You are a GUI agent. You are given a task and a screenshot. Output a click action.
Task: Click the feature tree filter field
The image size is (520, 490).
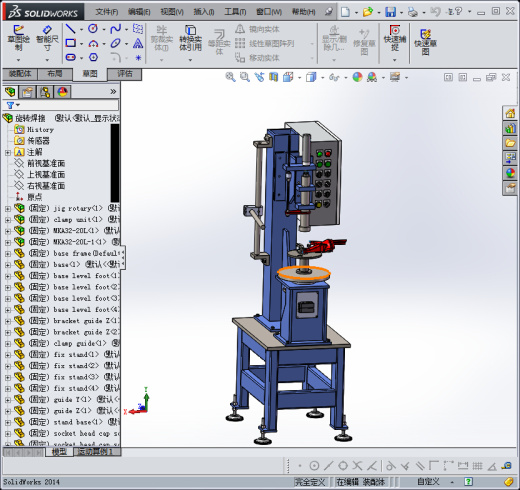tap(61, 105)
